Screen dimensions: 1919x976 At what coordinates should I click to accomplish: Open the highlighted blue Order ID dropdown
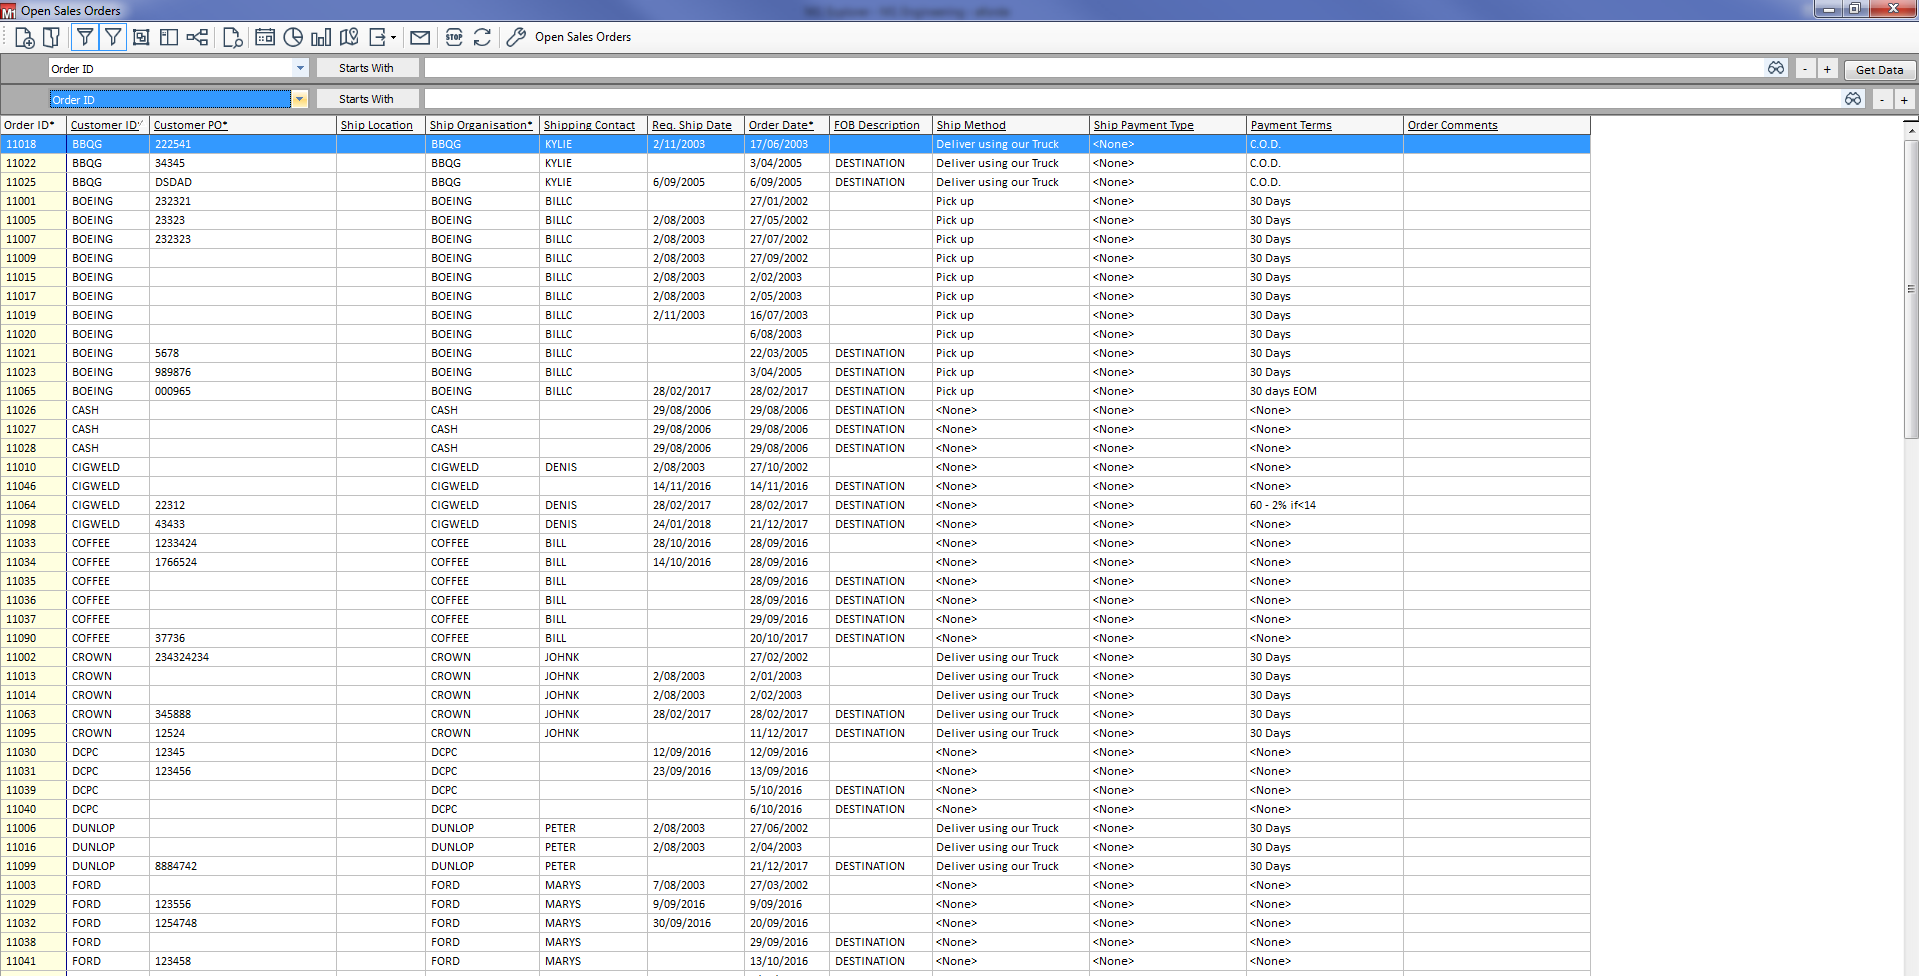coord(299,100)
